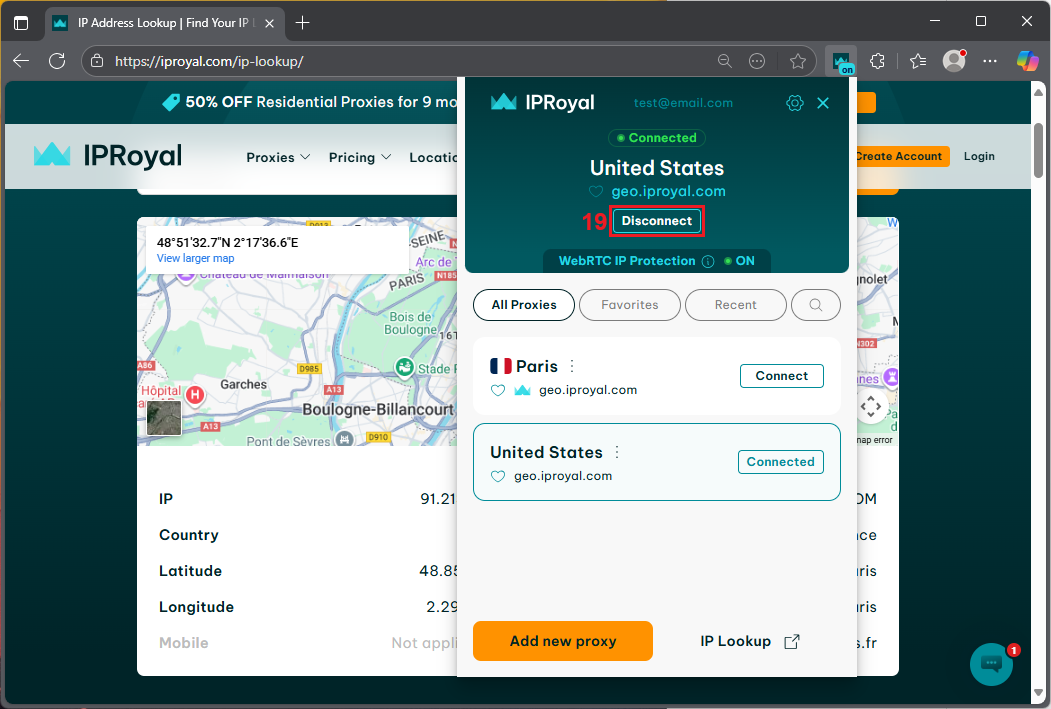Click the Create Account button
The width and height of the screenshot is (1051, 709).
[902, 156]
